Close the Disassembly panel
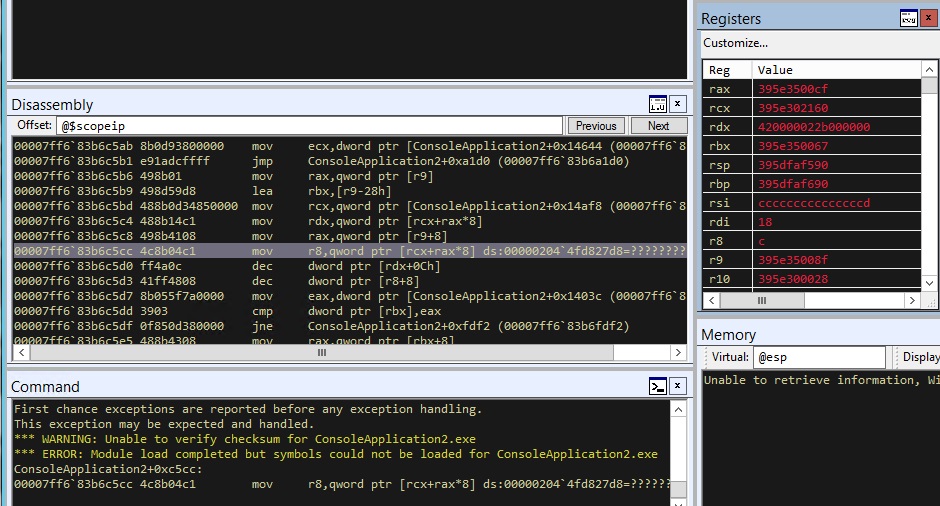 coord(677,104)
